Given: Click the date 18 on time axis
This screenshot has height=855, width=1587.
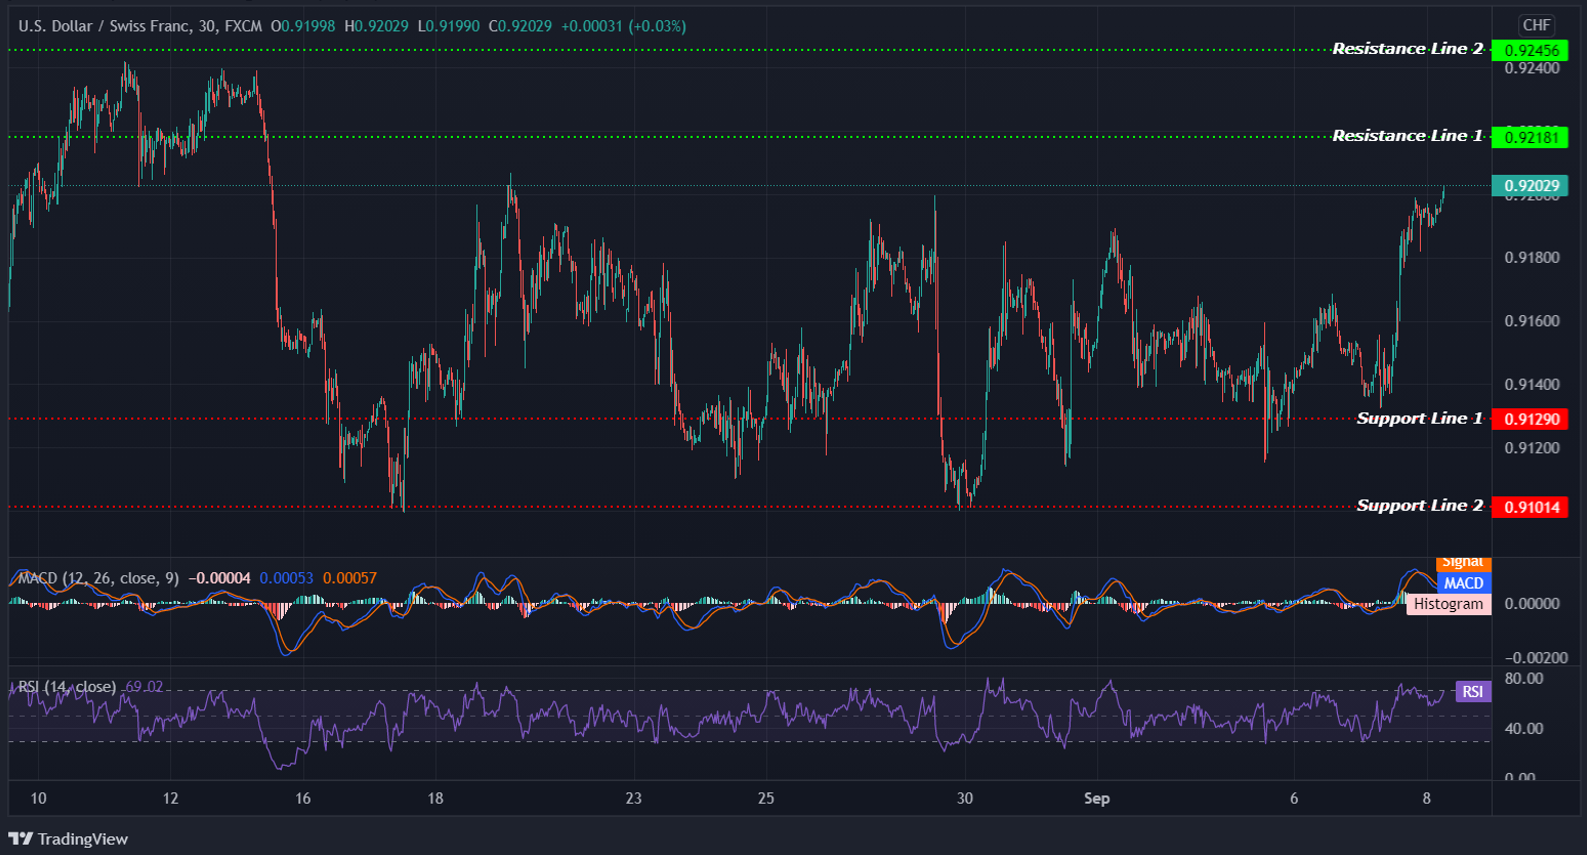Looking at the screenshot, I should 435,798.
